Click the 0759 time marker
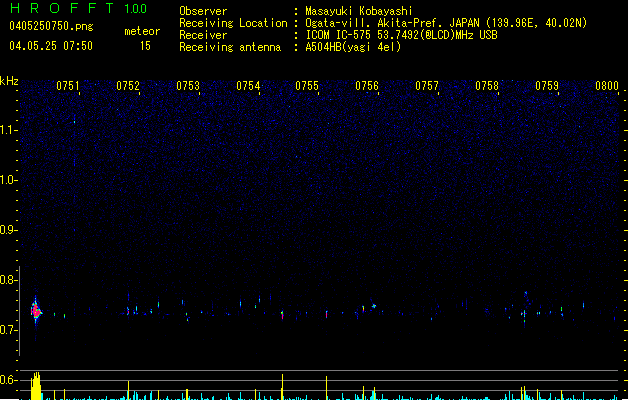This screenshot has width=629, height=400. (x=547, y=86)
